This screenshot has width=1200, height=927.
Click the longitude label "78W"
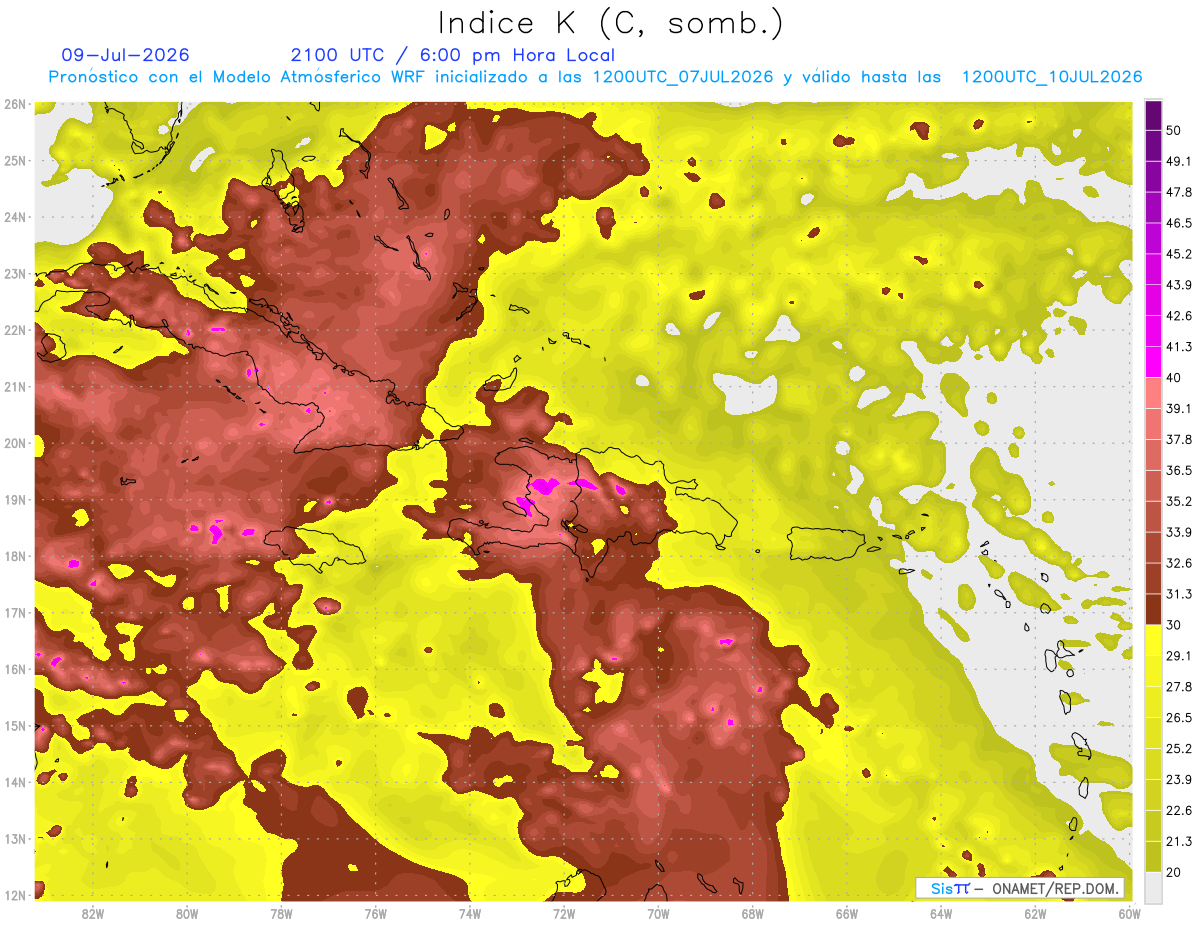pos(281,913)
